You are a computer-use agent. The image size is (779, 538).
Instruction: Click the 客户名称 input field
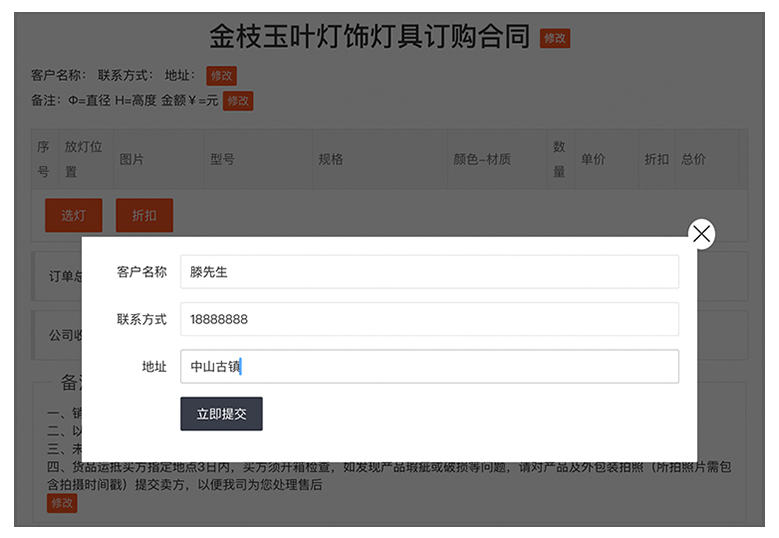click(429, 272)
